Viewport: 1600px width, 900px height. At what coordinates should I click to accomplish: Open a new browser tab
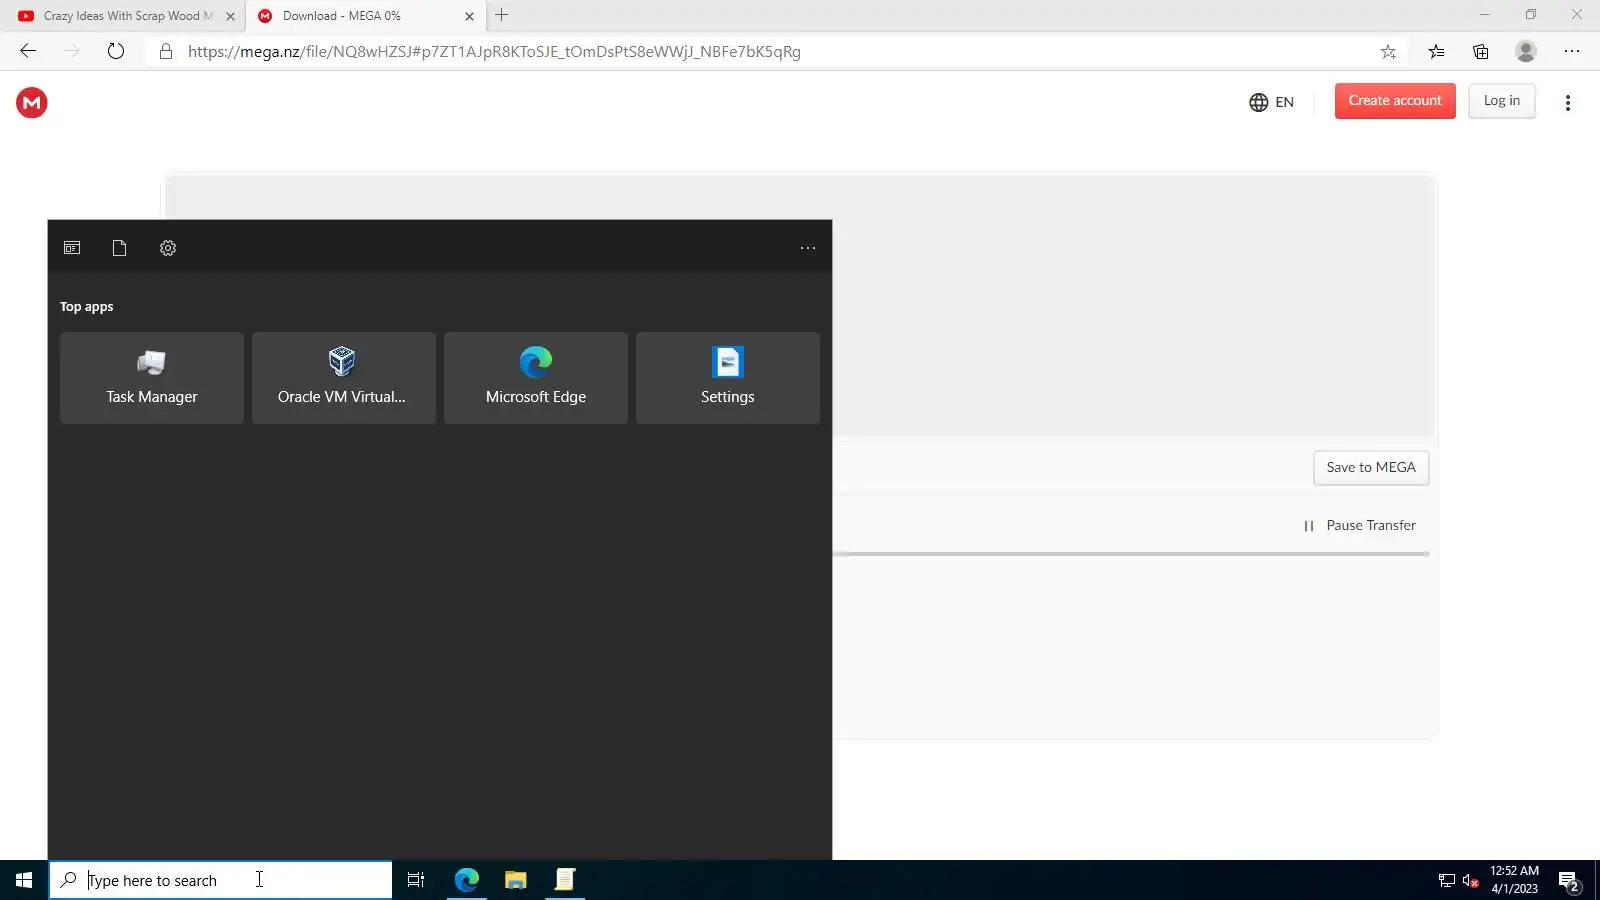click(502, 15)
